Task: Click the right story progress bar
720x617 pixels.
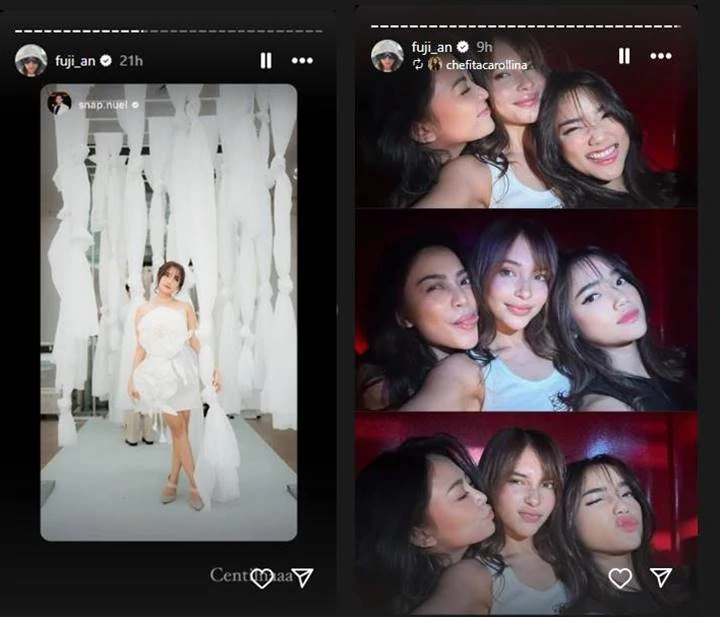Action: (x=525, y=27)
